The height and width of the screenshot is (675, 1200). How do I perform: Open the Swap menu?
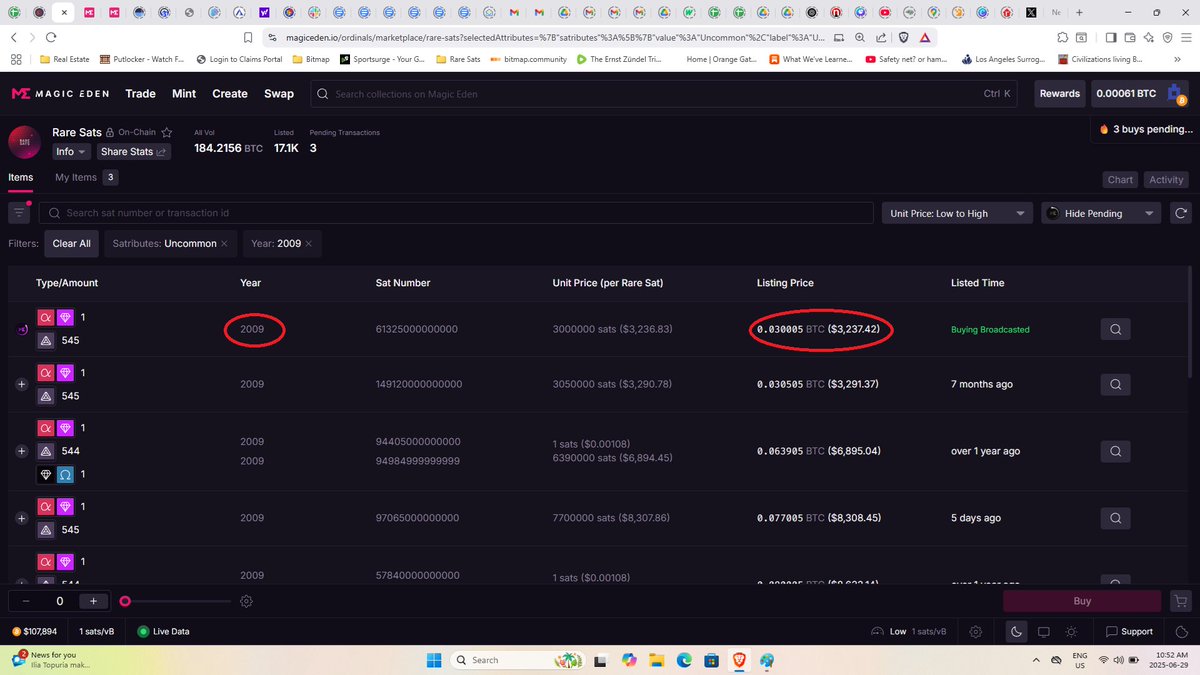[279, 93]
